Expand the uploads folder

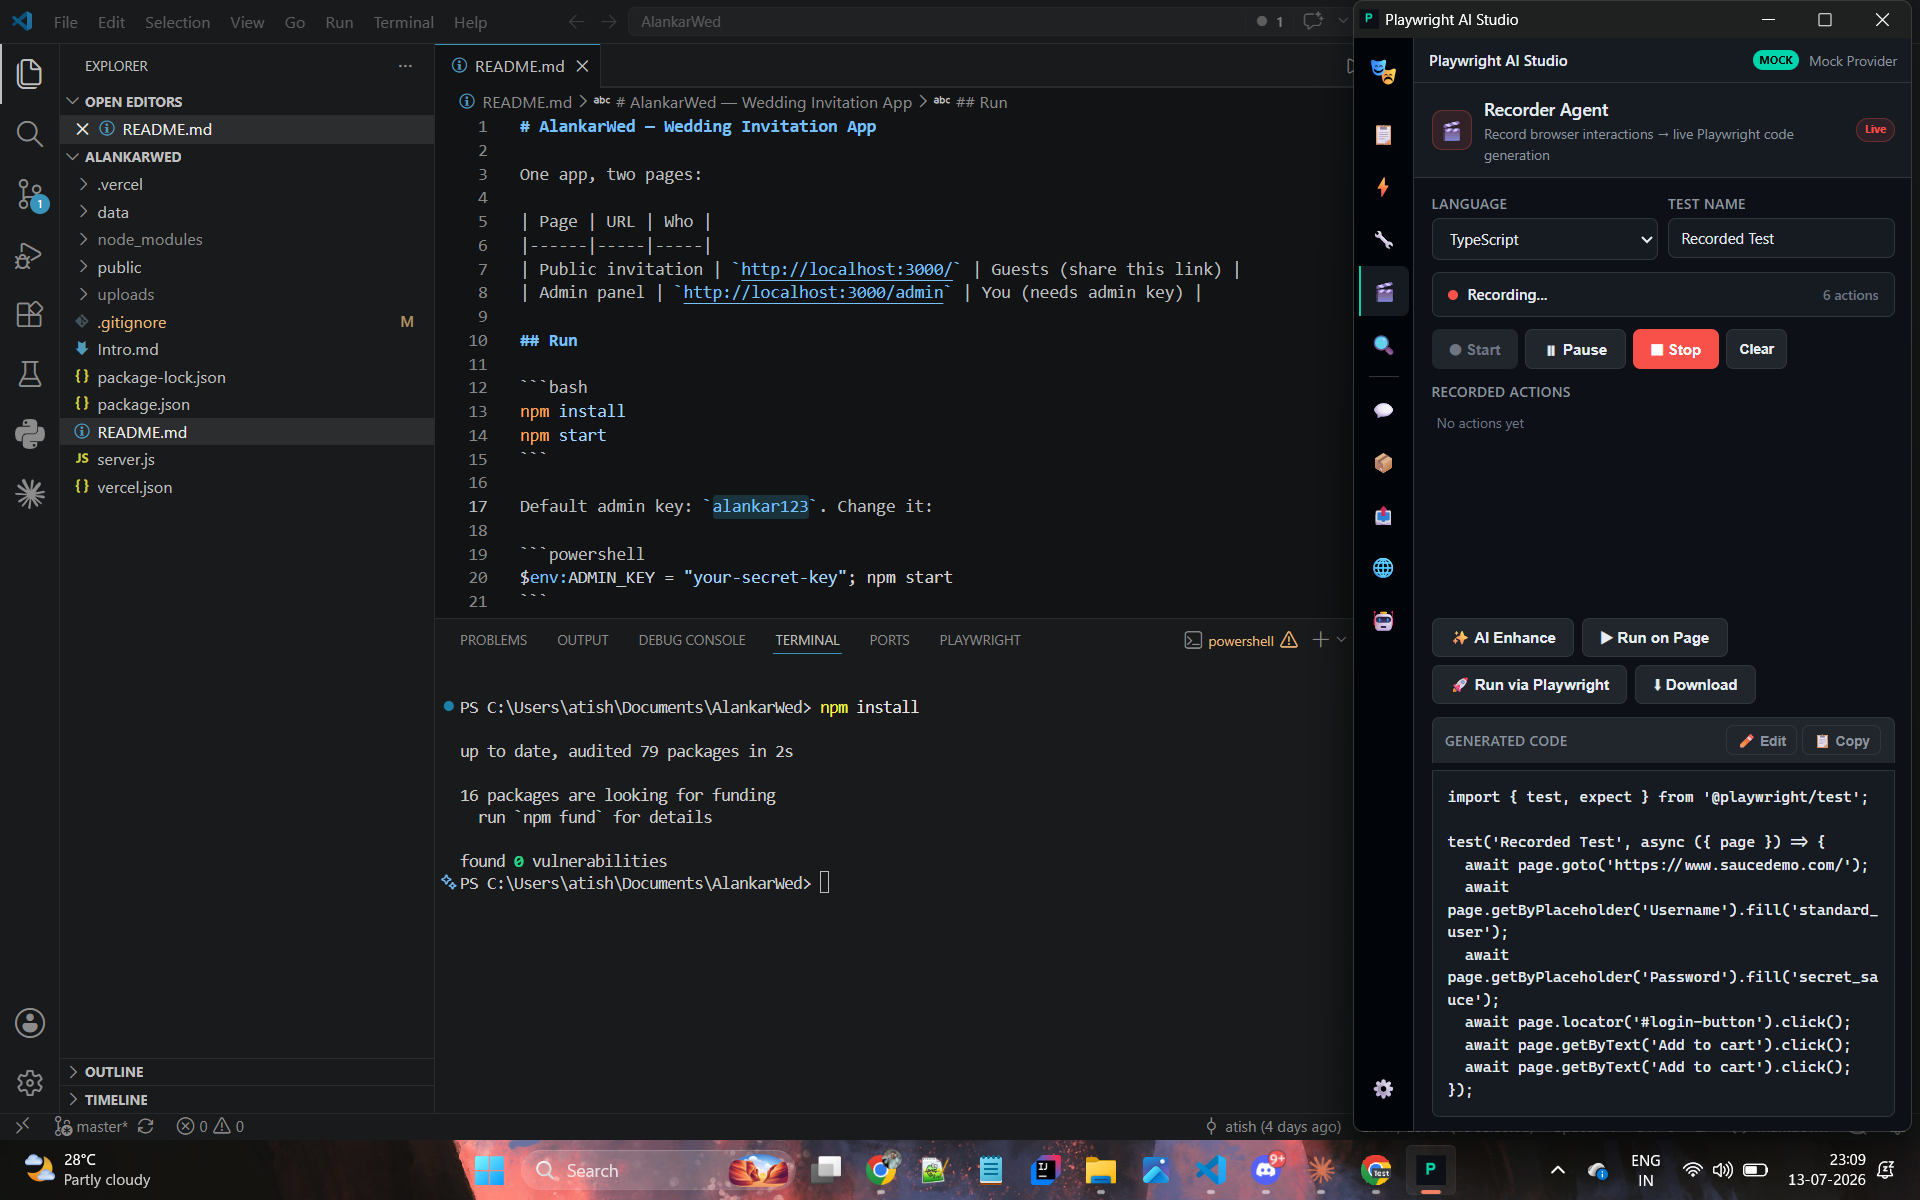(x=125, y=294)
